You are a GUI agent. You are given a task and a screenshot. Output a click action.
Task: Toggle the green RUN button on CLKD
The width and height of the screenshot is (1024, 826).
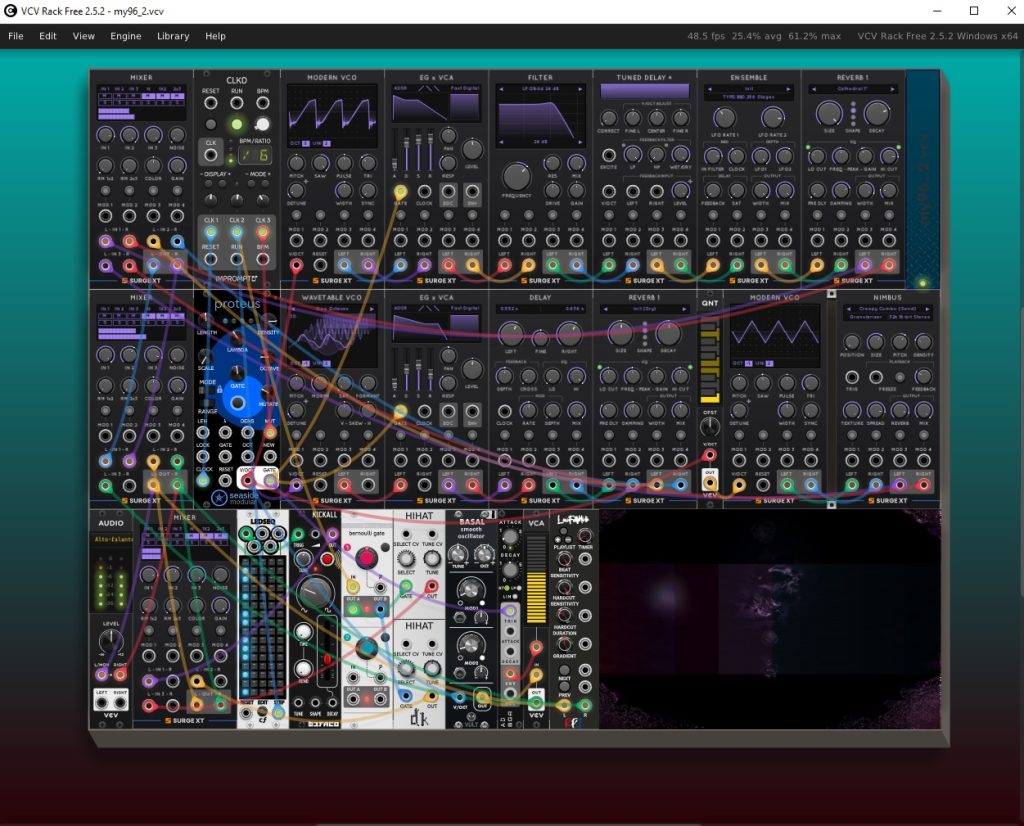point(236,124)
